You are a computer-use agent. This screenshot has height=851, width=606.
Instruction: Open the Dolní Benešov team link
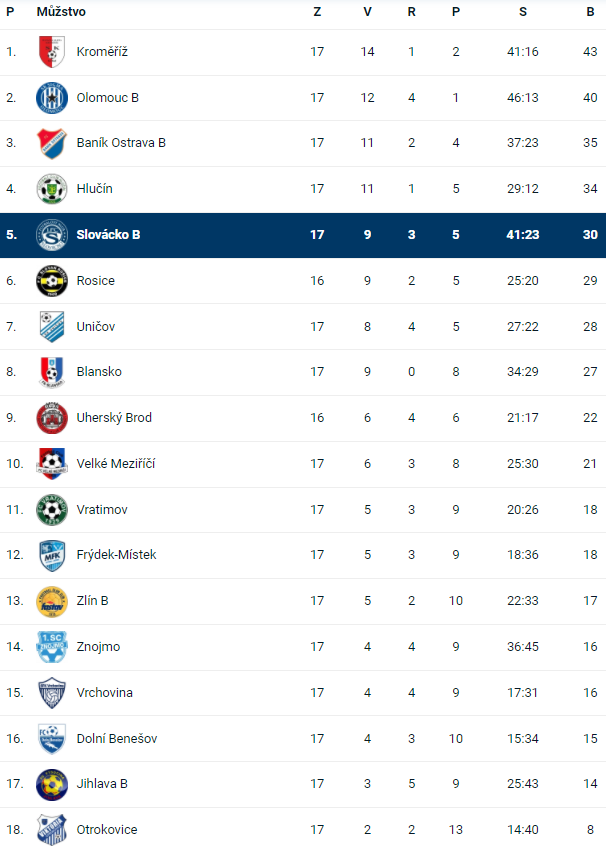coord(116,739)
